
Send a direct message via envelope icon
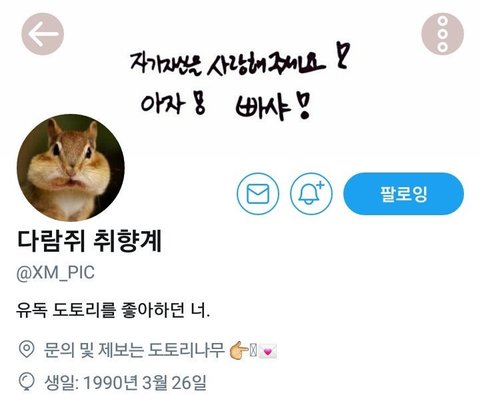(x=258, y=193)
